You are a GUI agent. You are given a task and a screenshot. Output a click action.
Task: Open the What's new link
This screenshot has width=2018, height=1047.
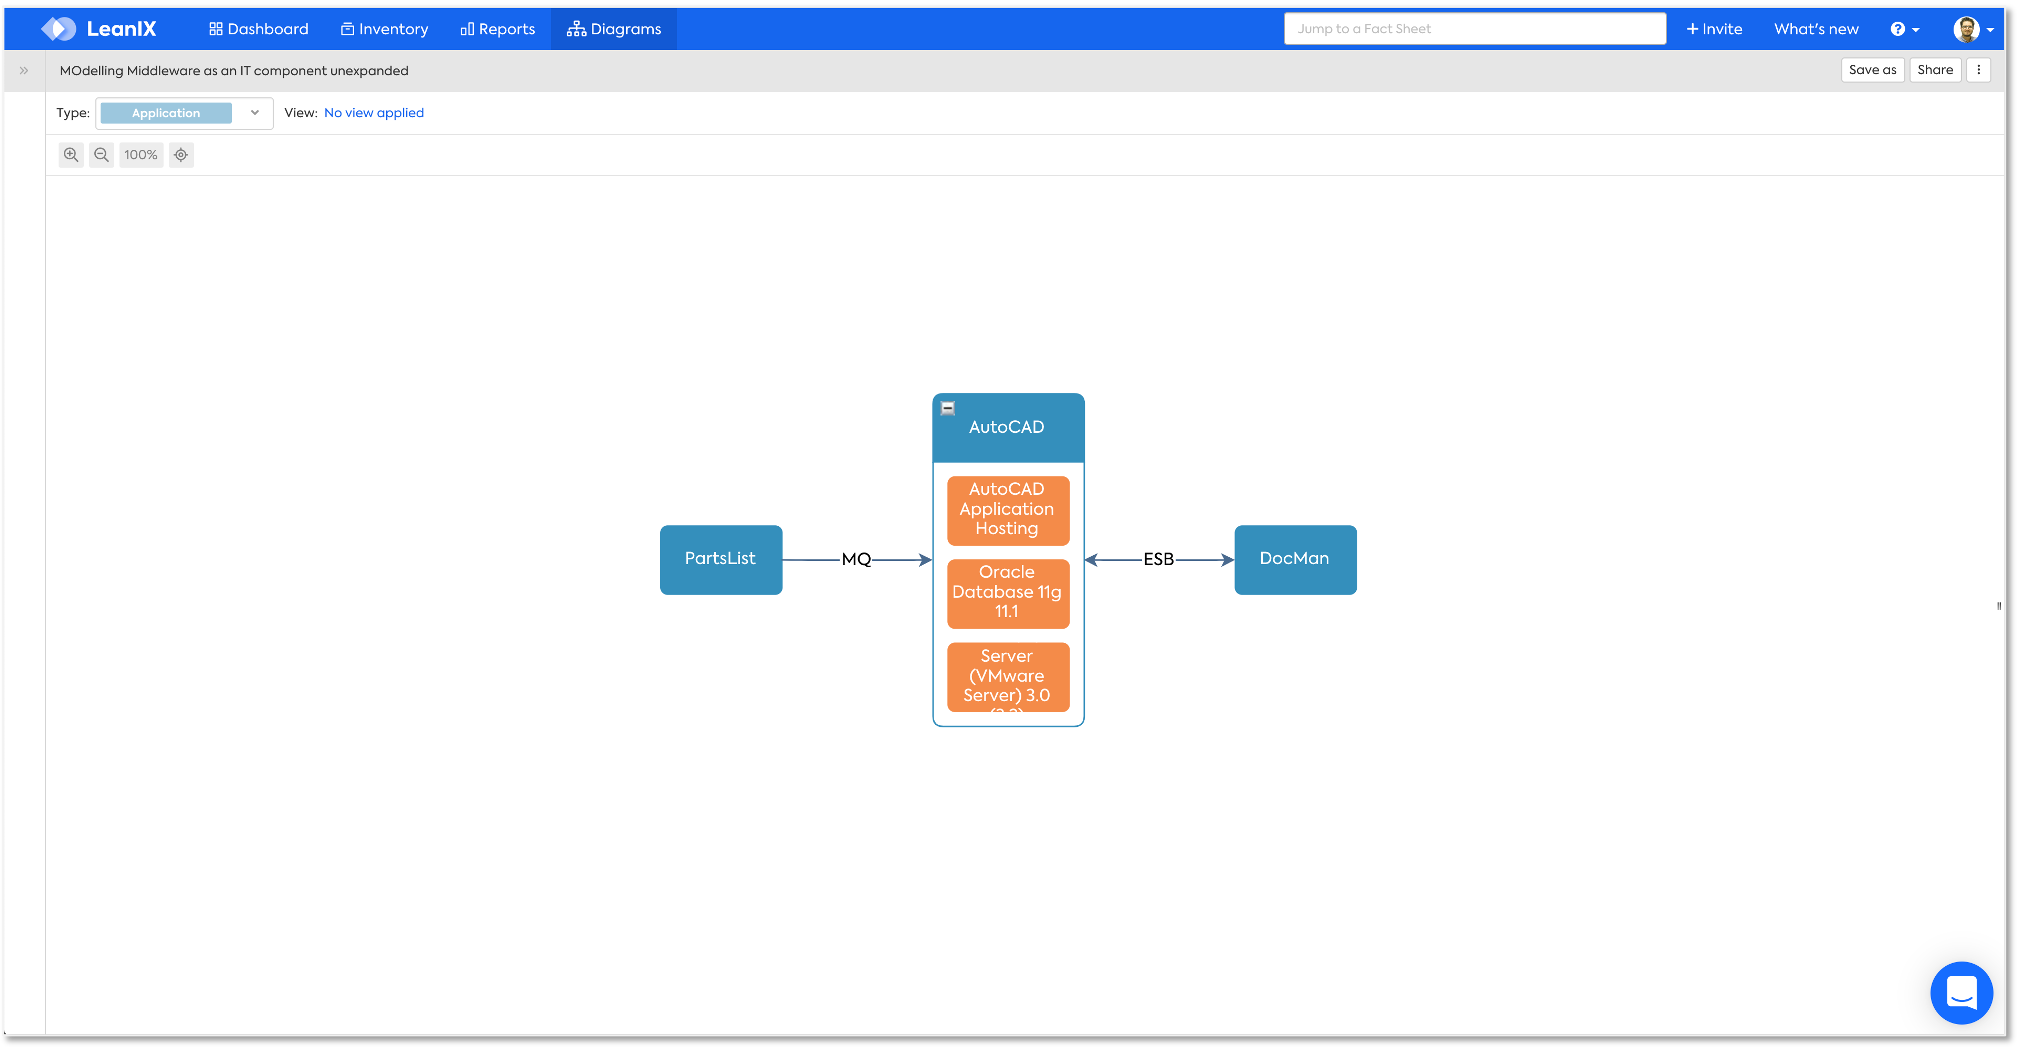(1816, 29)
